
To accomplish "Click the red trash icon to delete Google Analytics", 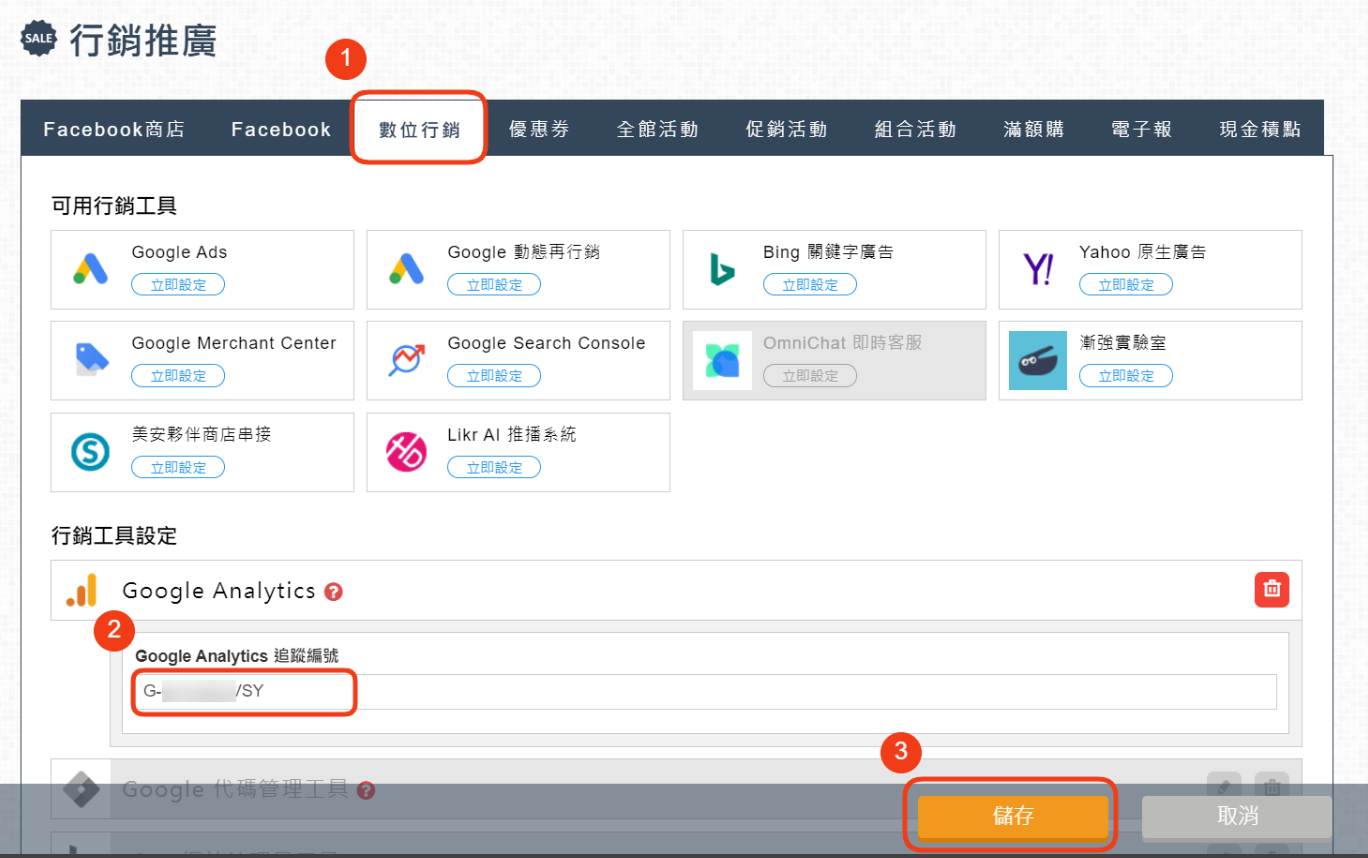I will tap(1271, 589).
